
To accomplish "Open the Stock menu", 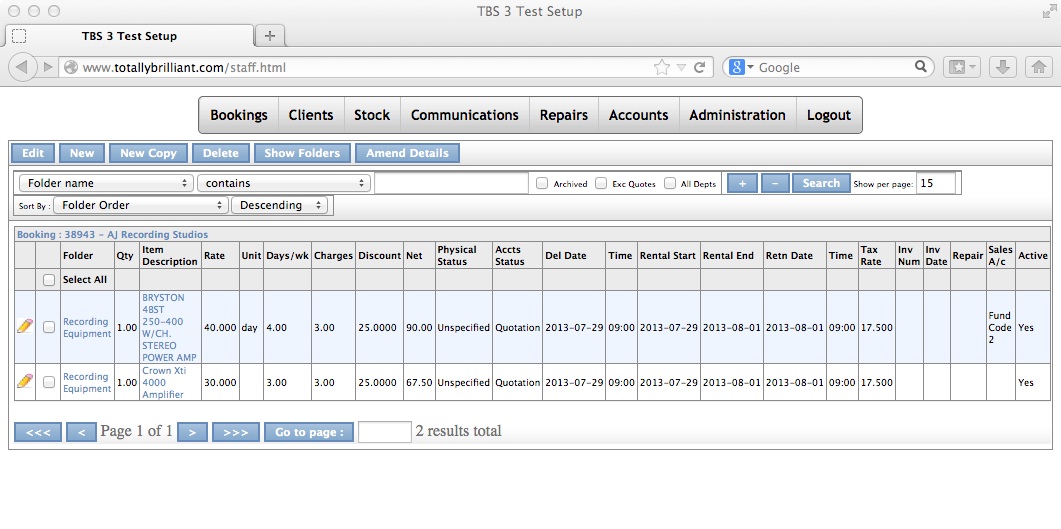I will (x=372, y=115).
